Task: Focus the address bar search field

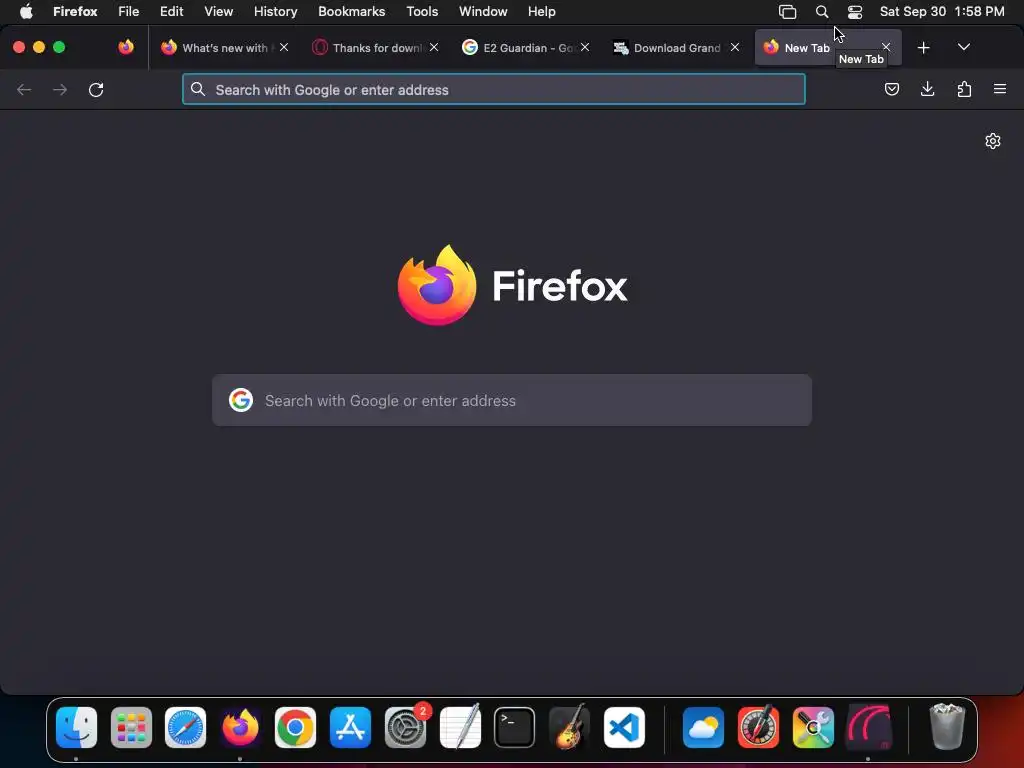Action: coord(494,89)
